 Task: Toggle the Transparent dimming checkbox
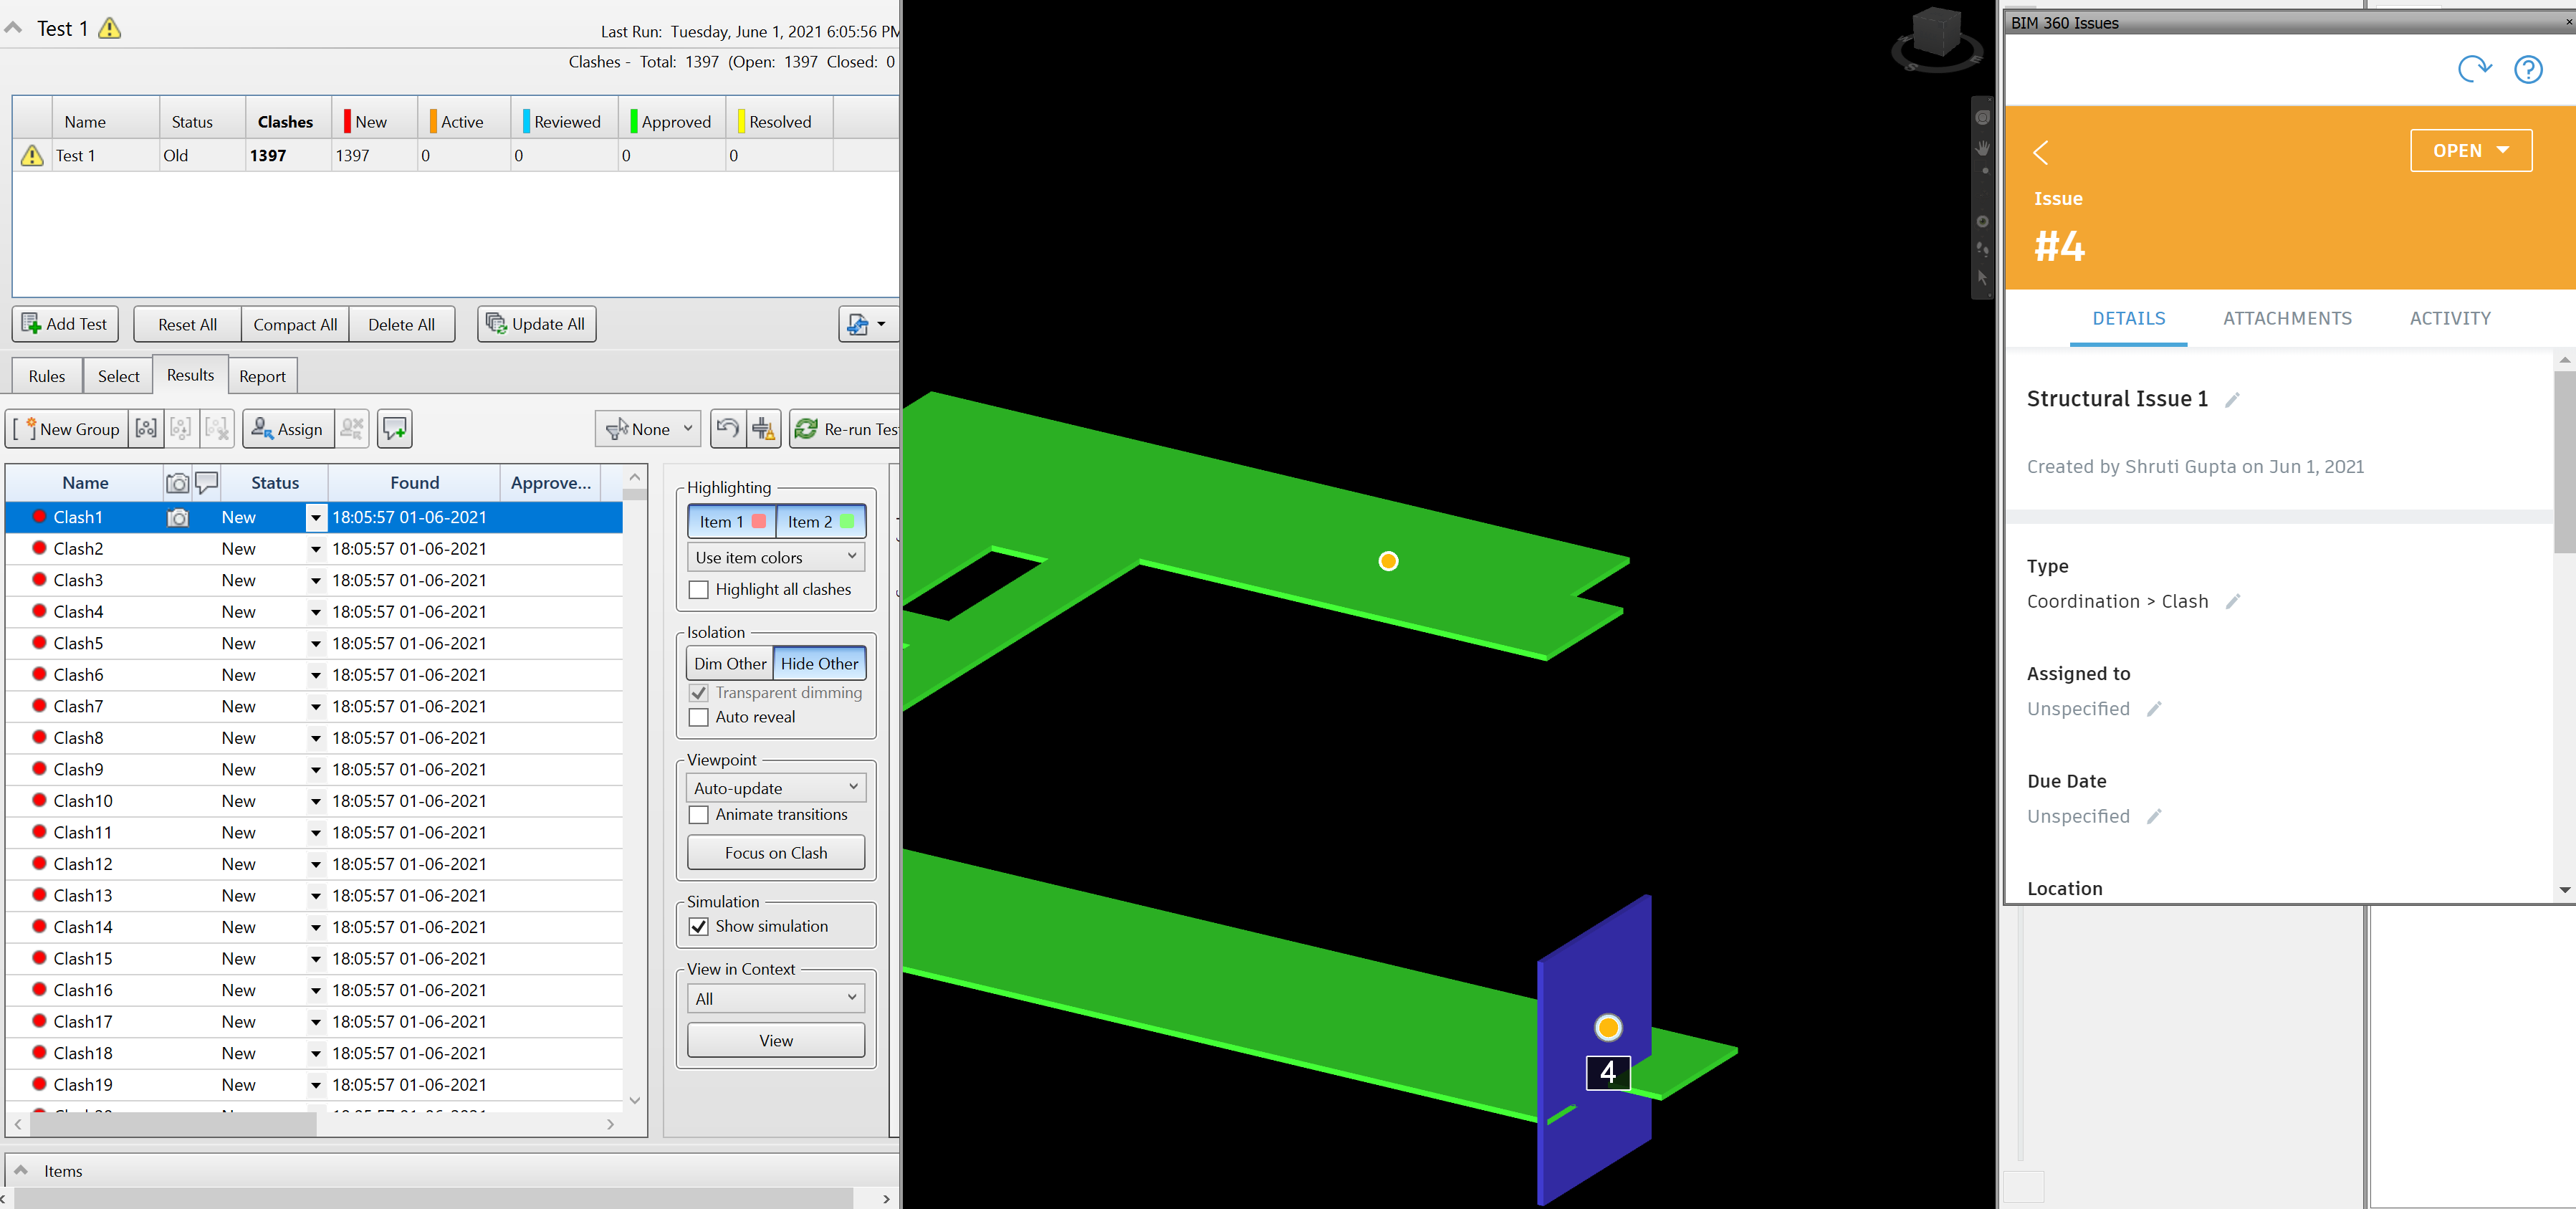click(698, 692)
